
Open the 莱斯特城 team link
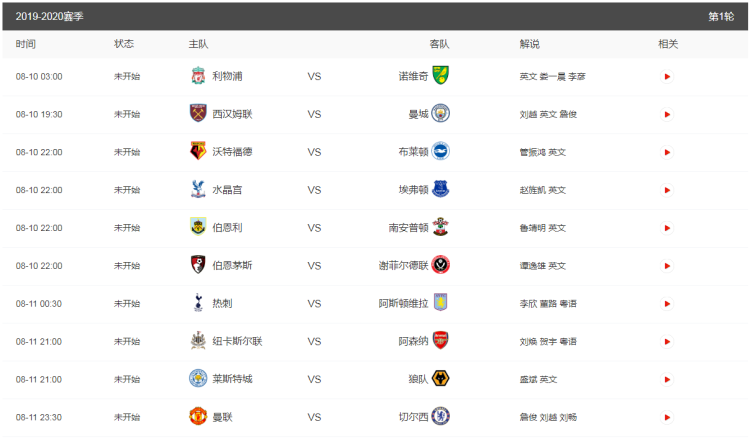(x=232, y=379)
